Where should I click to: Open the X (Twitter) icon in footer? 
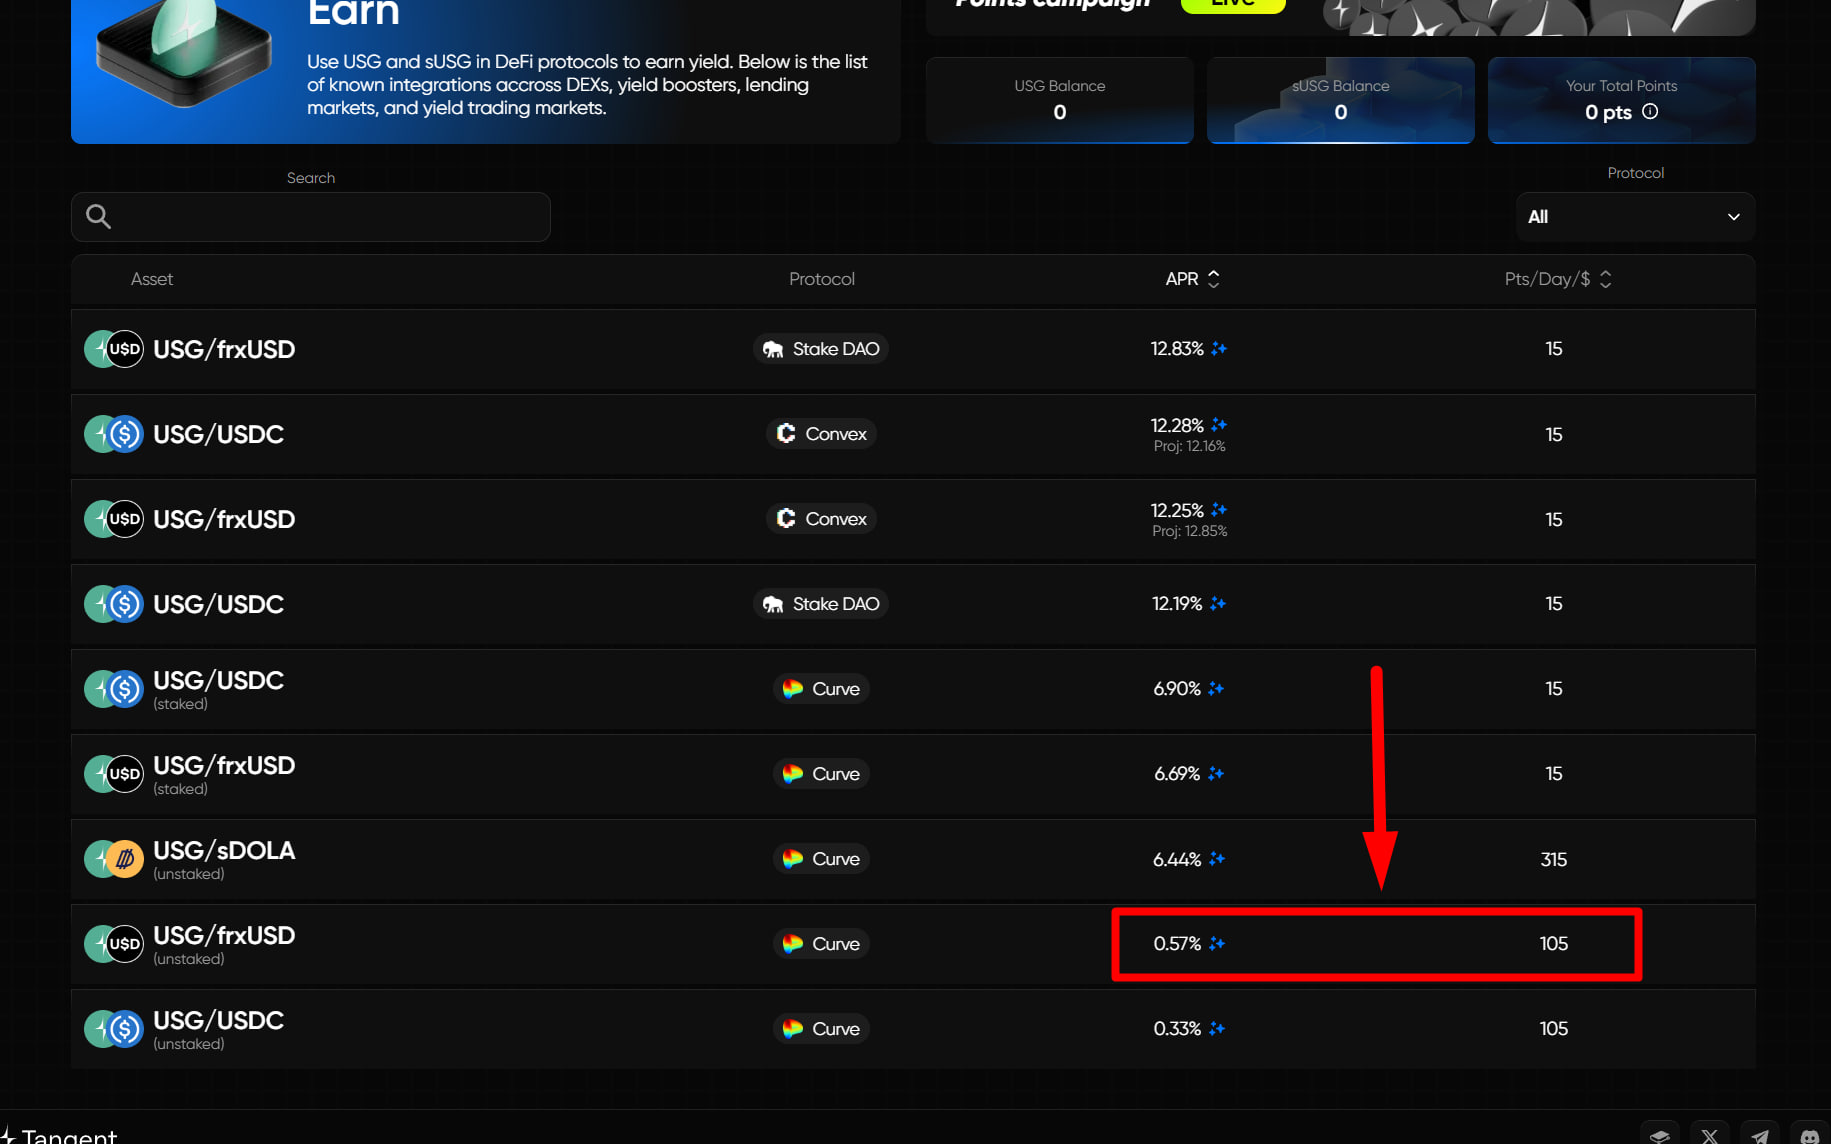coord(1710,1135)
